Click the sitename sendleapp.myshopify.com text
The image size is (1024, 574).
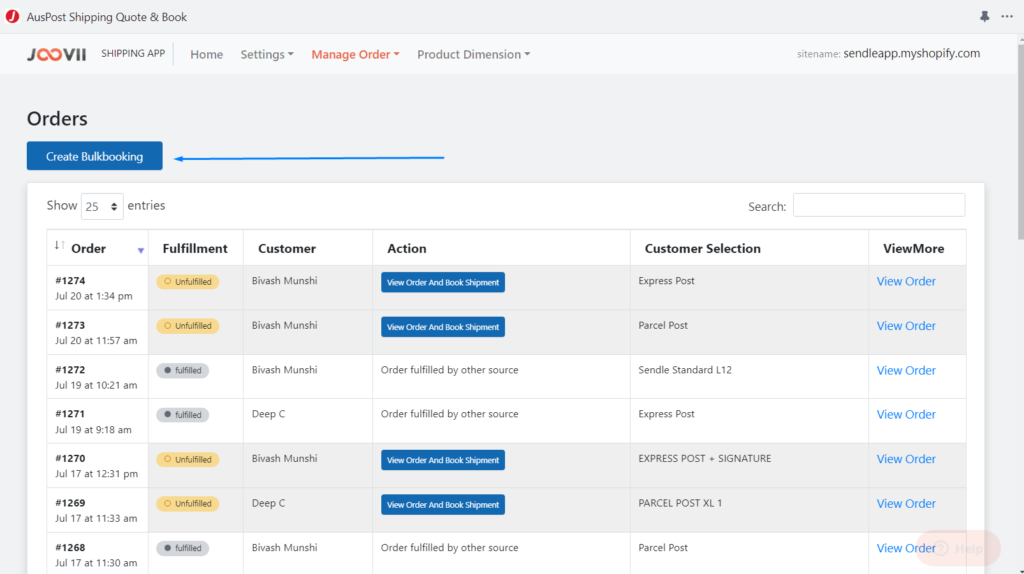tap(911, 54)
